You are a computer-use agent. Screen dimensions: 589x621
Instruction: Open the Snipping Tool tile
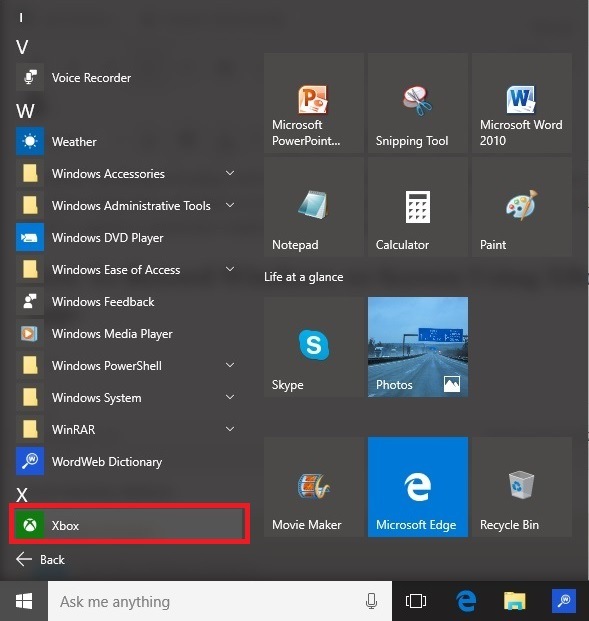pyautogui.click(x=417, y=103)
